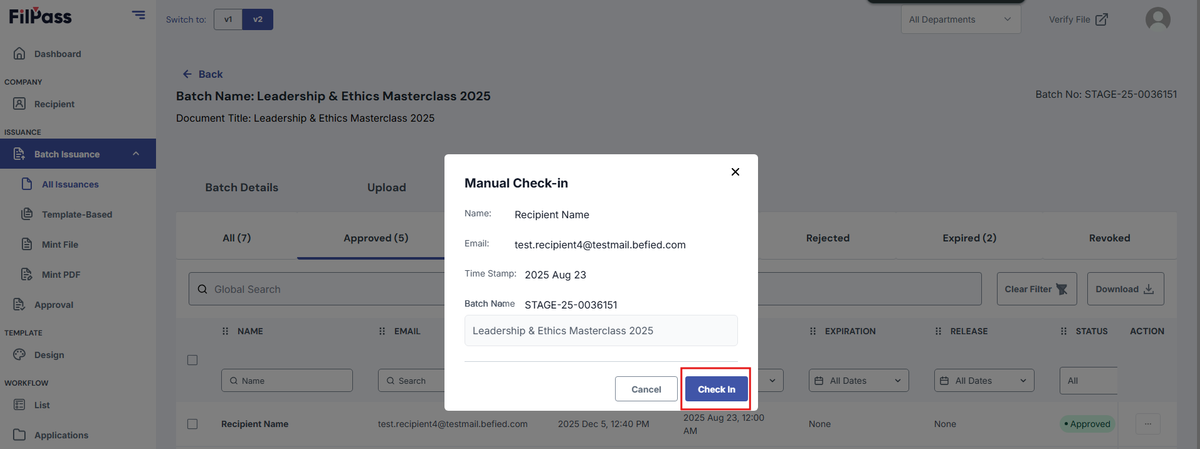1200x449 pixels.
Task: Open Template-Based issuance
Action: [x=77, y=214]
